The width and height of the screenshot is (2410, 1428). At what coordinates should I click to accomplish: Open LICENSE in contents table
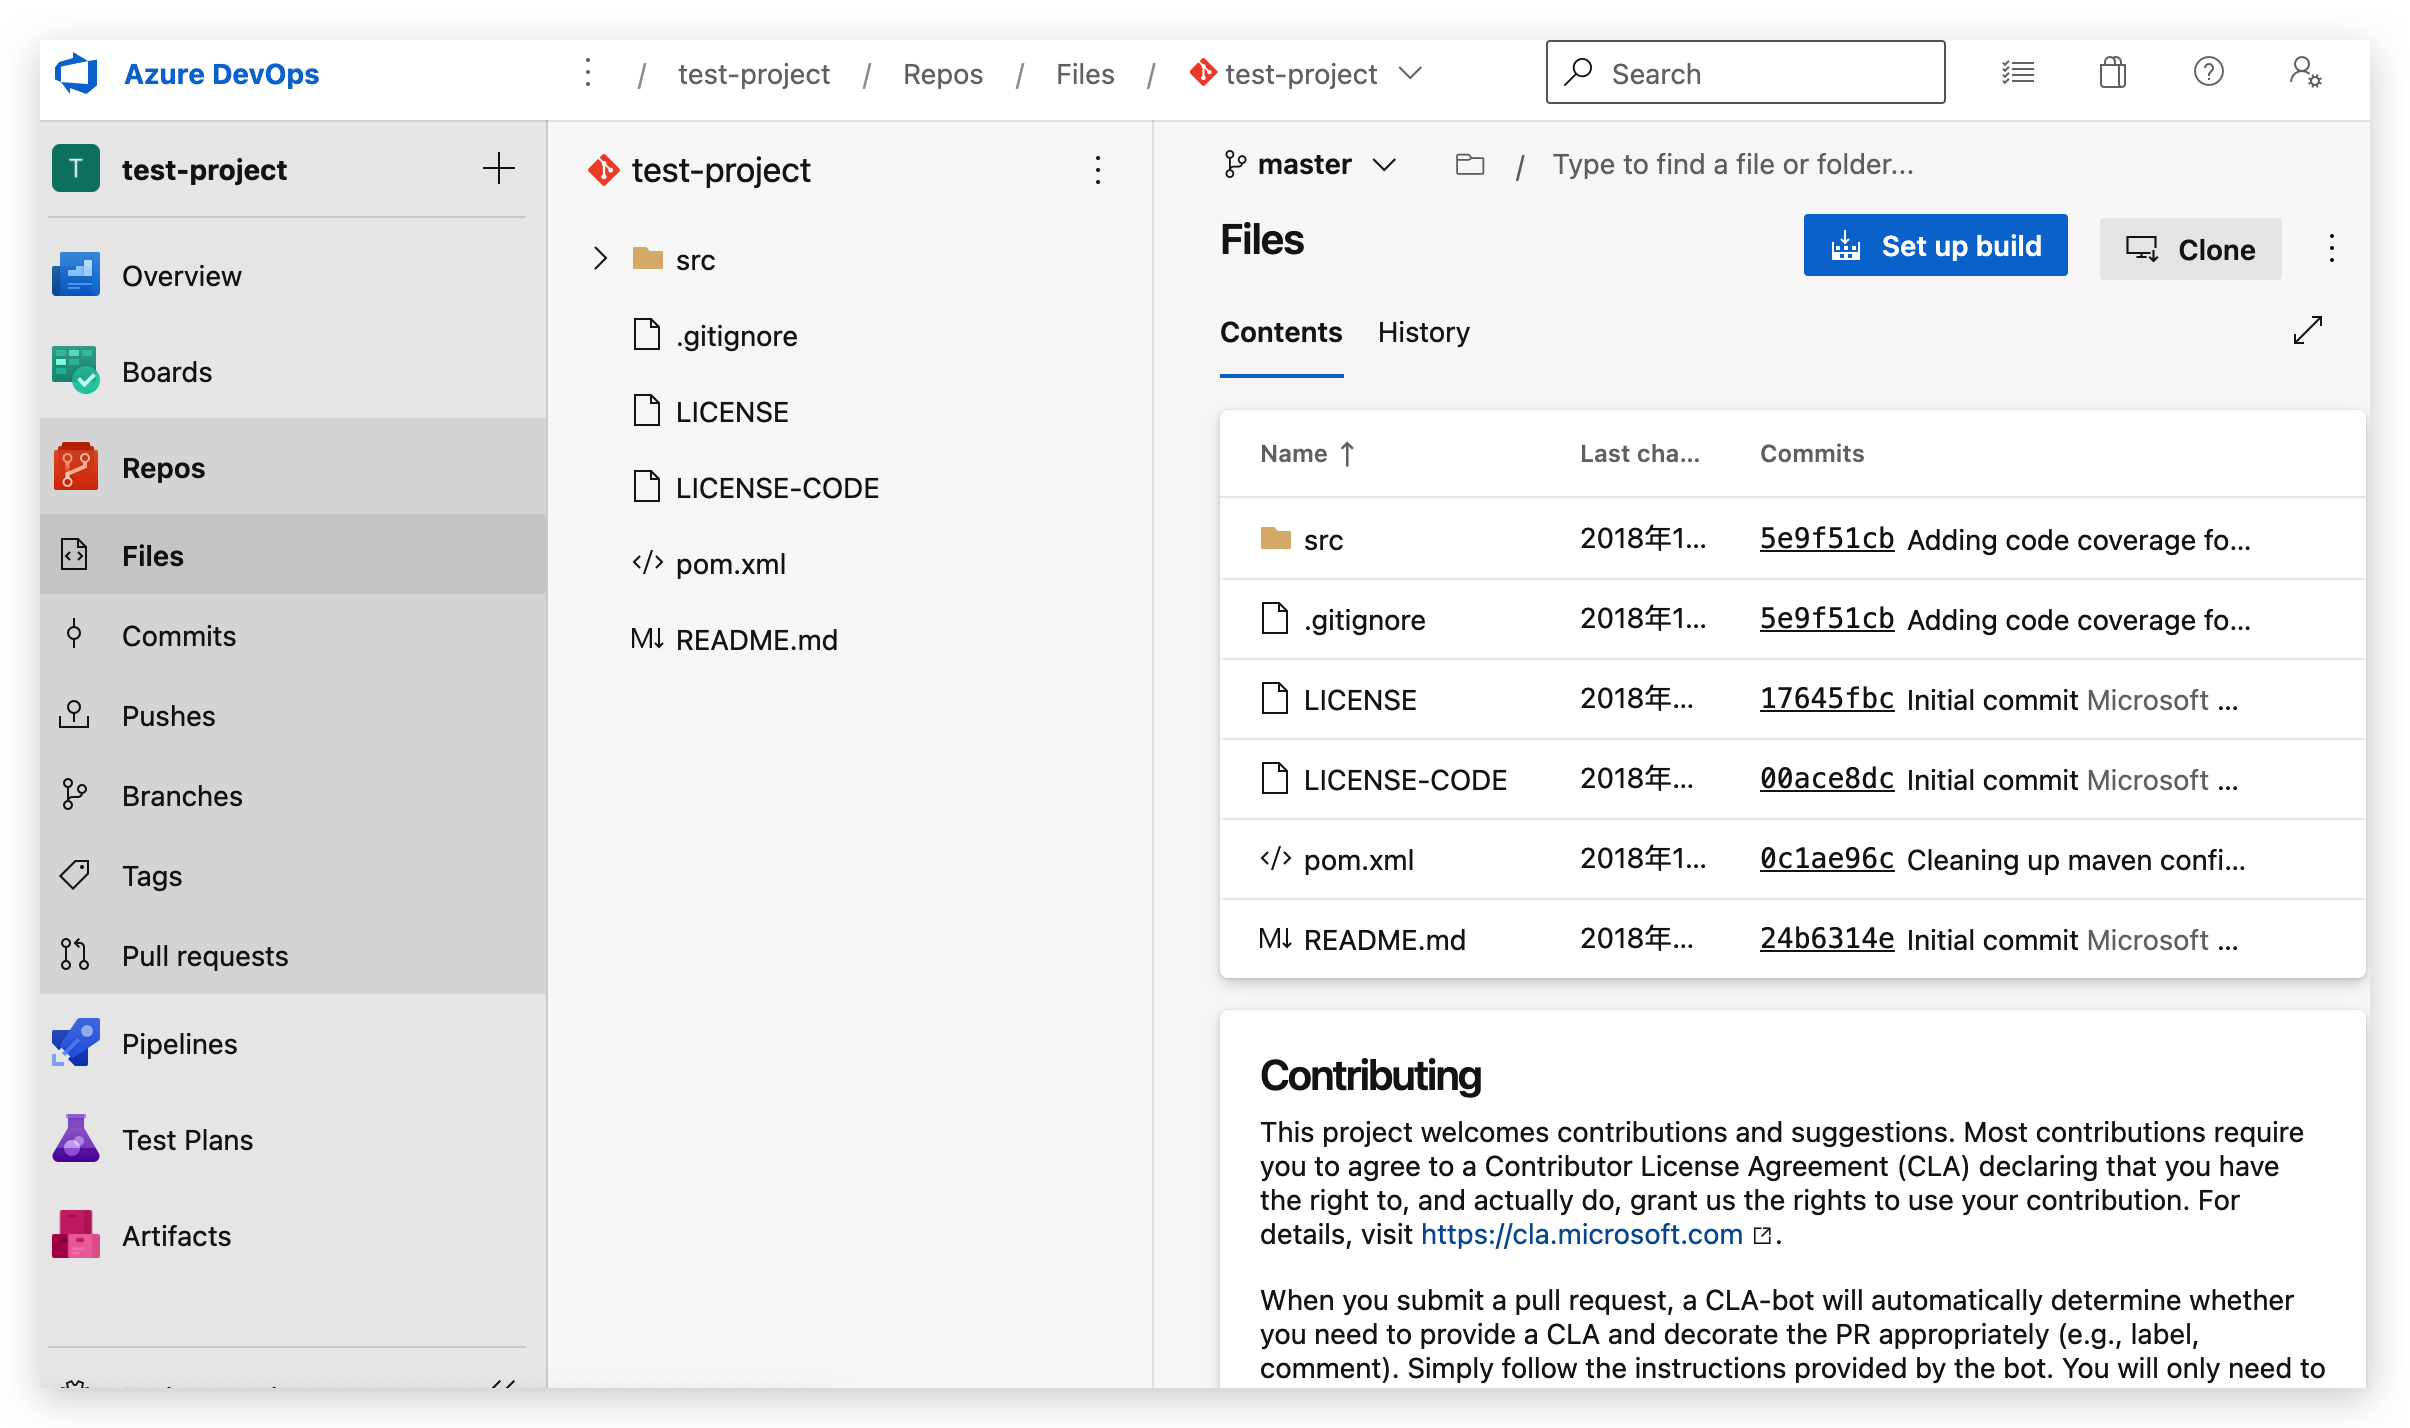(x=1360, y=700)
